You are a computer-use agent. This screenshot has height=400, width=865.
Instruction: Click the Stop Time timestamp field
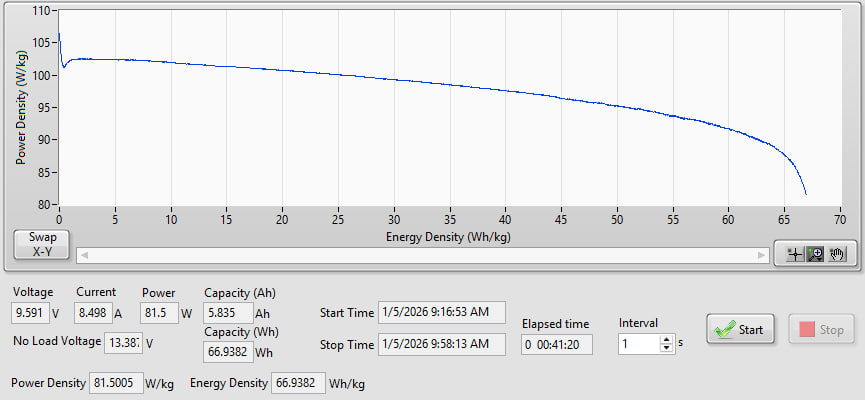click(442, 344)
